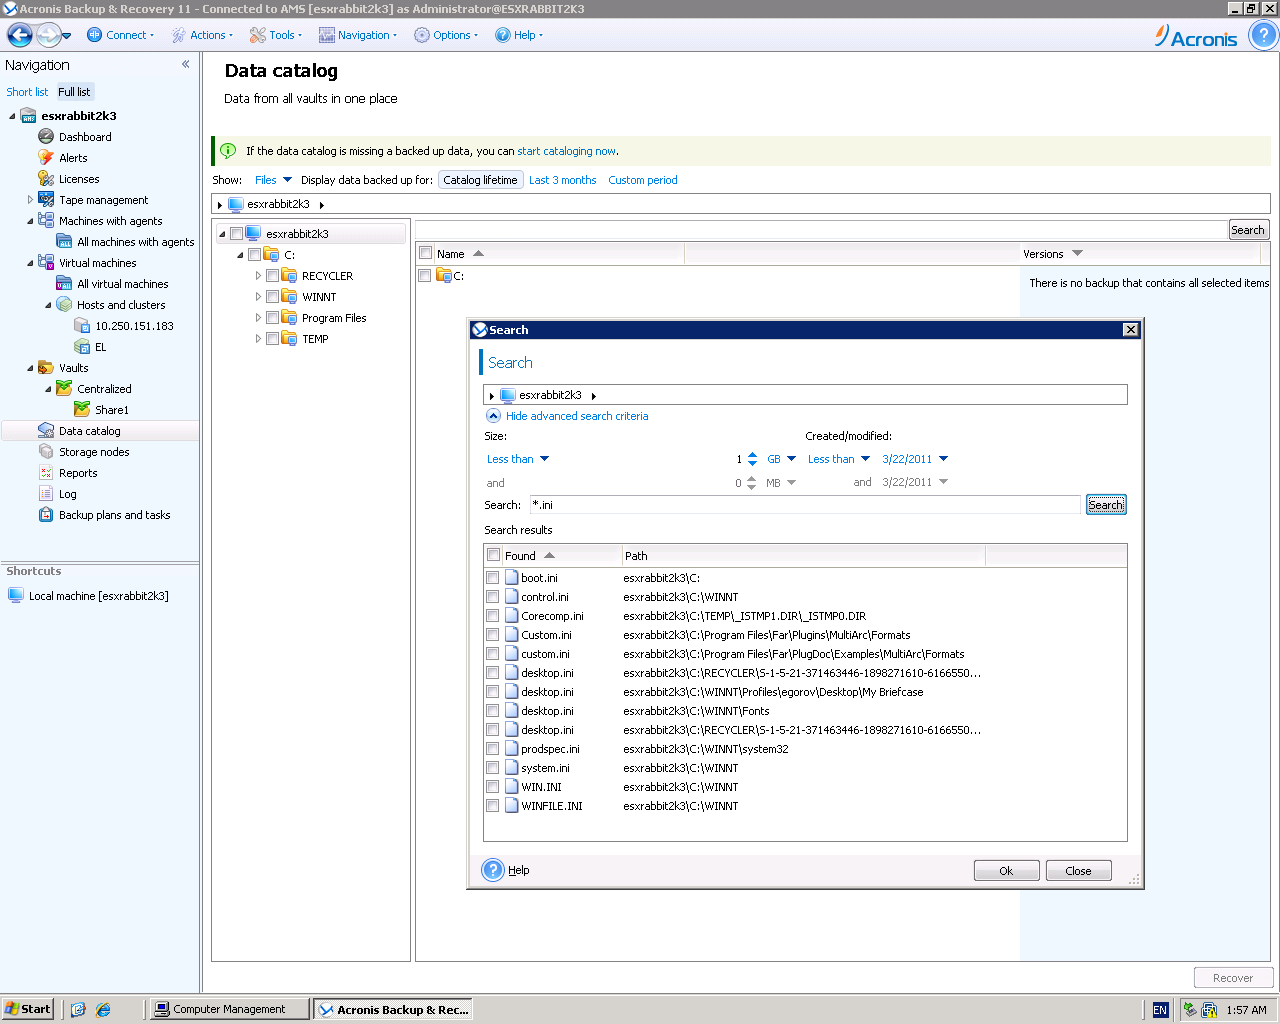Check the RECYCLER folder checkbox in tree

[272, 276]
